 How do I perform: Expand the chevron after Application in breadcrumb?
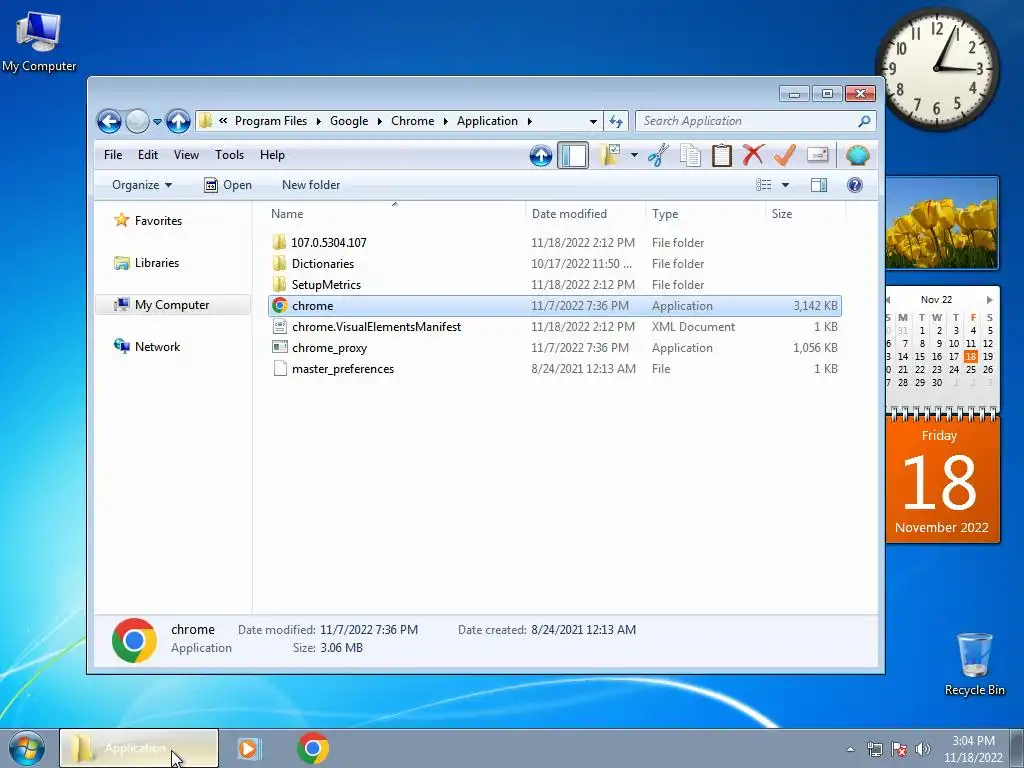pos(530,121)
